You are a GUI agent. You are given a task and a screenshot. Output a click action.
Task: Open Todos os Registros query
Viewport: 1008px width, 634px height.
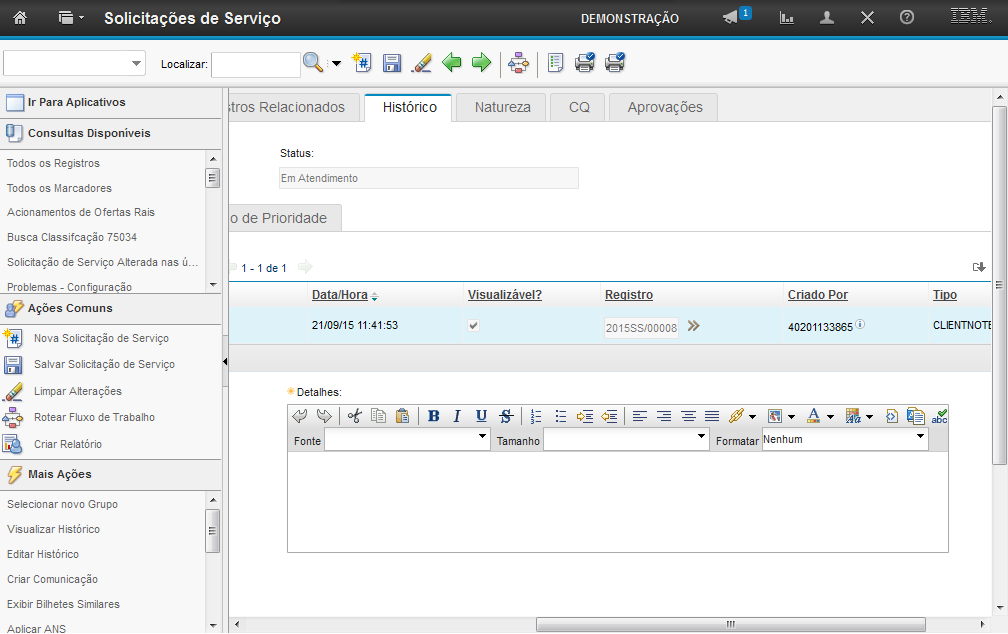[53, 163]
